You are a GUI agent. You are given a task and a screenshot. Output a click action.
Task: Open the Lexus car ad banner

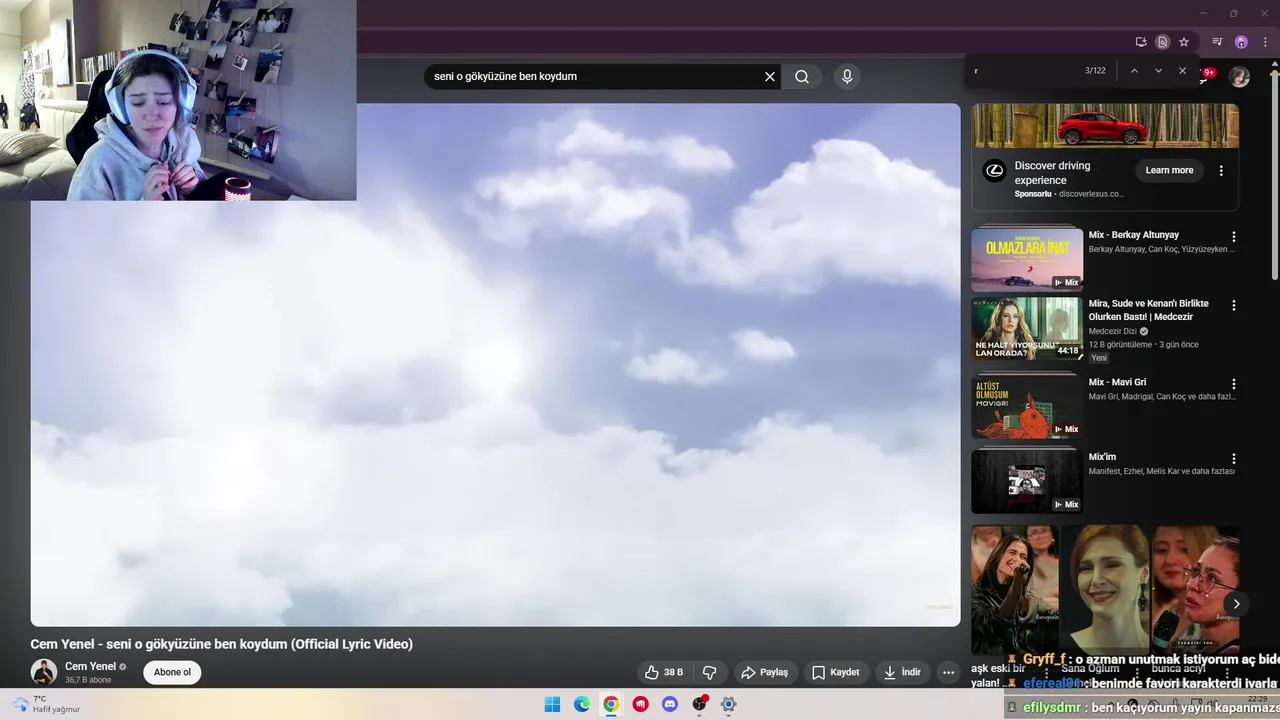[1105, 126]
